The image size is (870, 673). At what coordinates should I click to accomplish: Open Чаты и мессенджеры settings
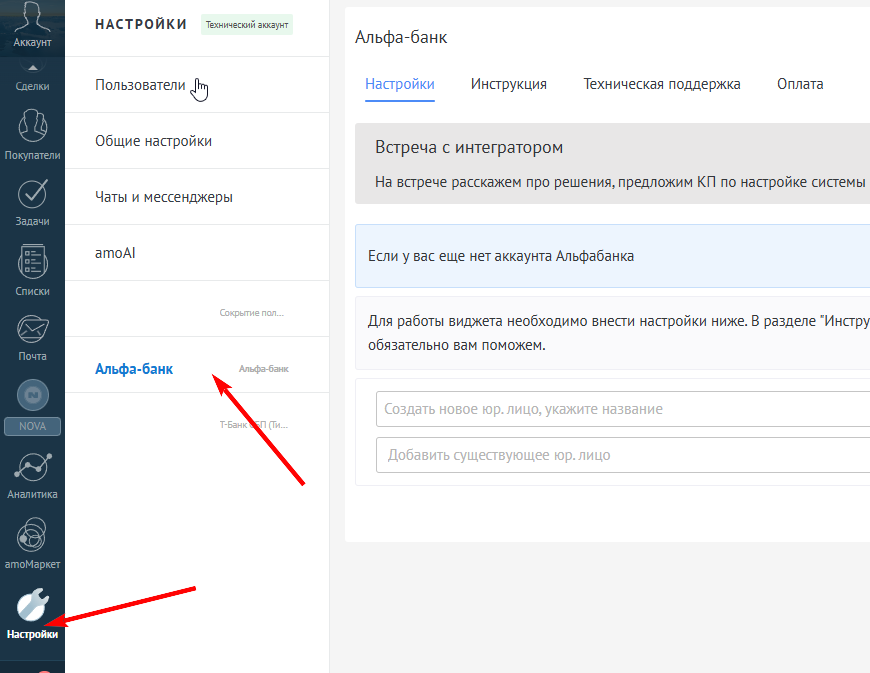click(163, 197)
